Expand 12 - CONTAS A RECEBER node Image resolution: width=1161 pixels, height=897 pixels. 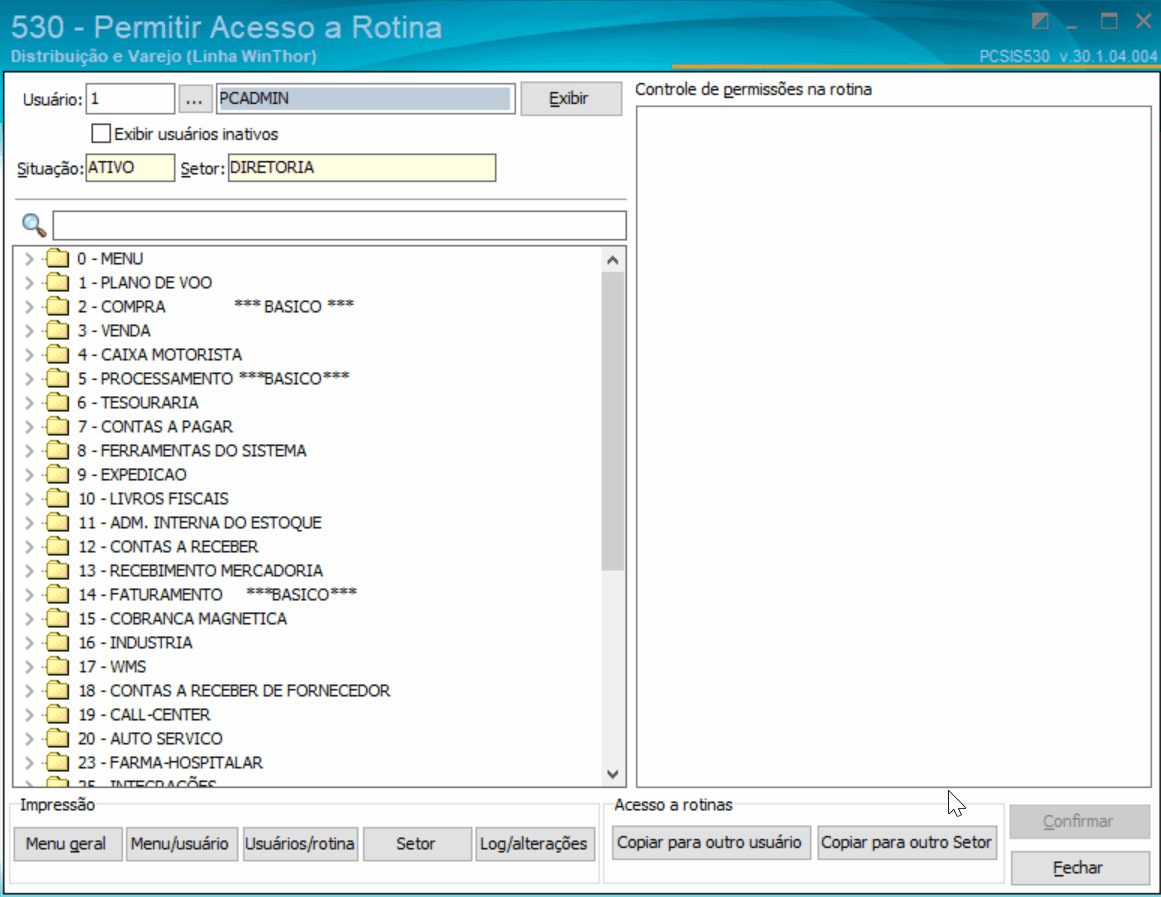(x=30, y=547)
